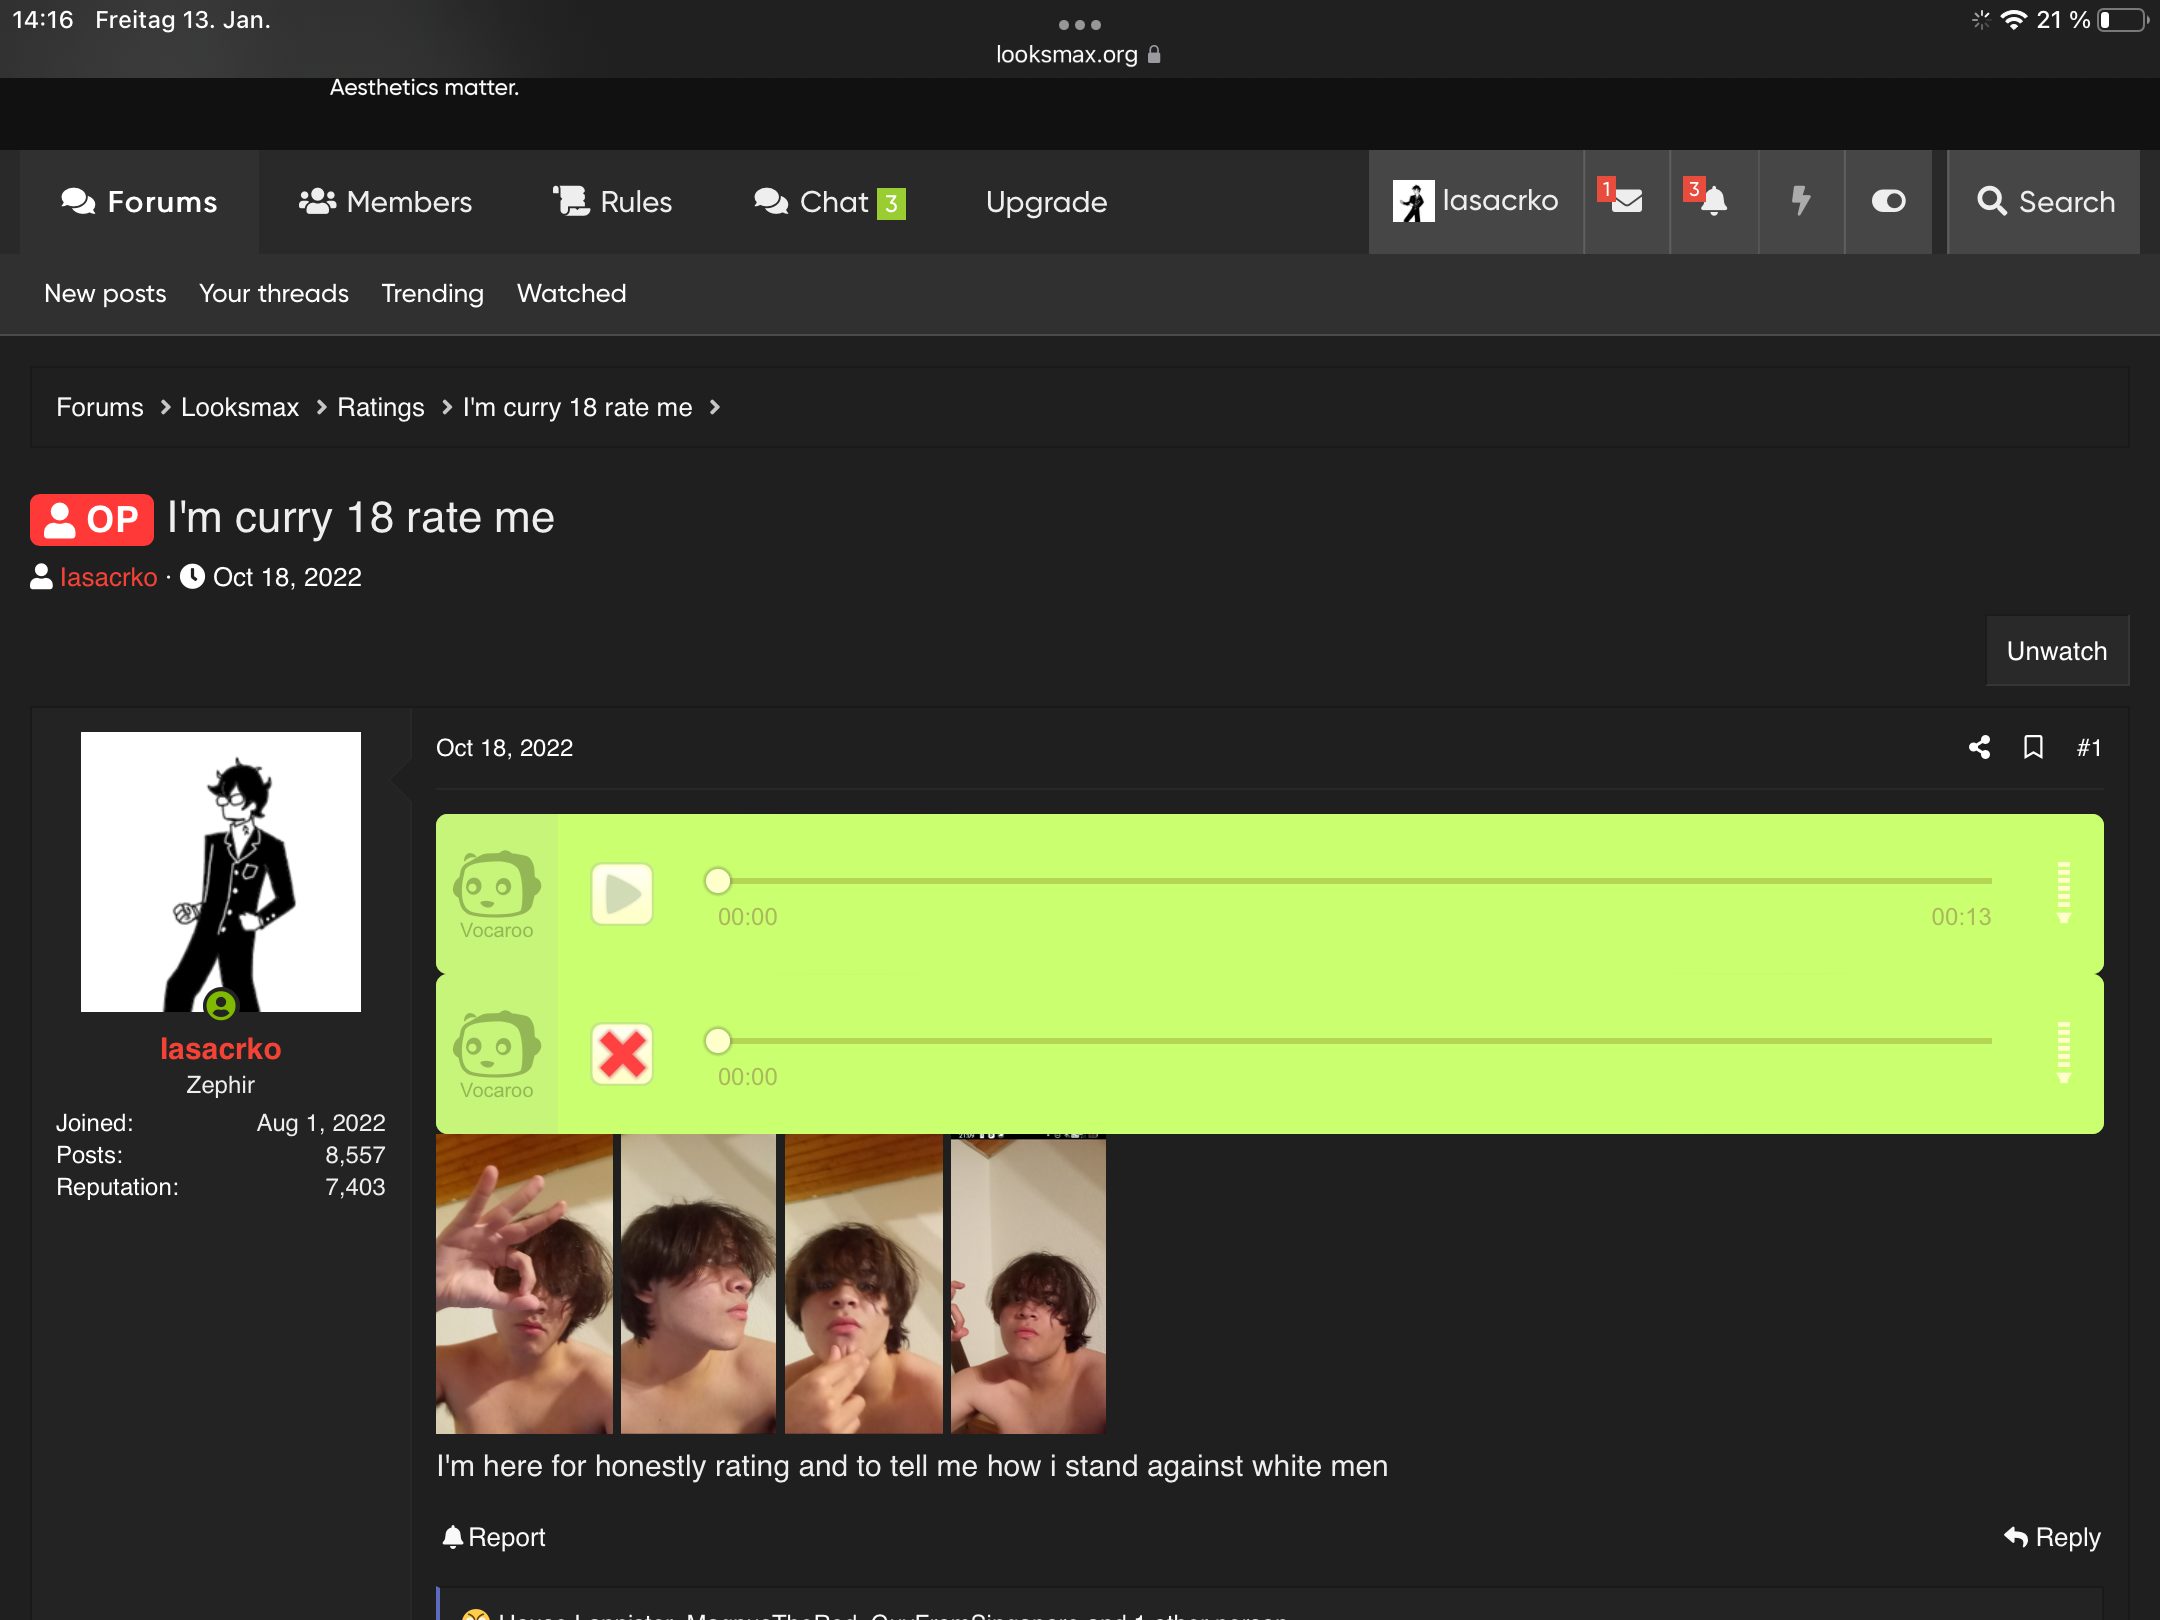This screenshot has width=2160, height=1620.
Task: Share post #1 via share icon
Action: tap(1979, 747)
